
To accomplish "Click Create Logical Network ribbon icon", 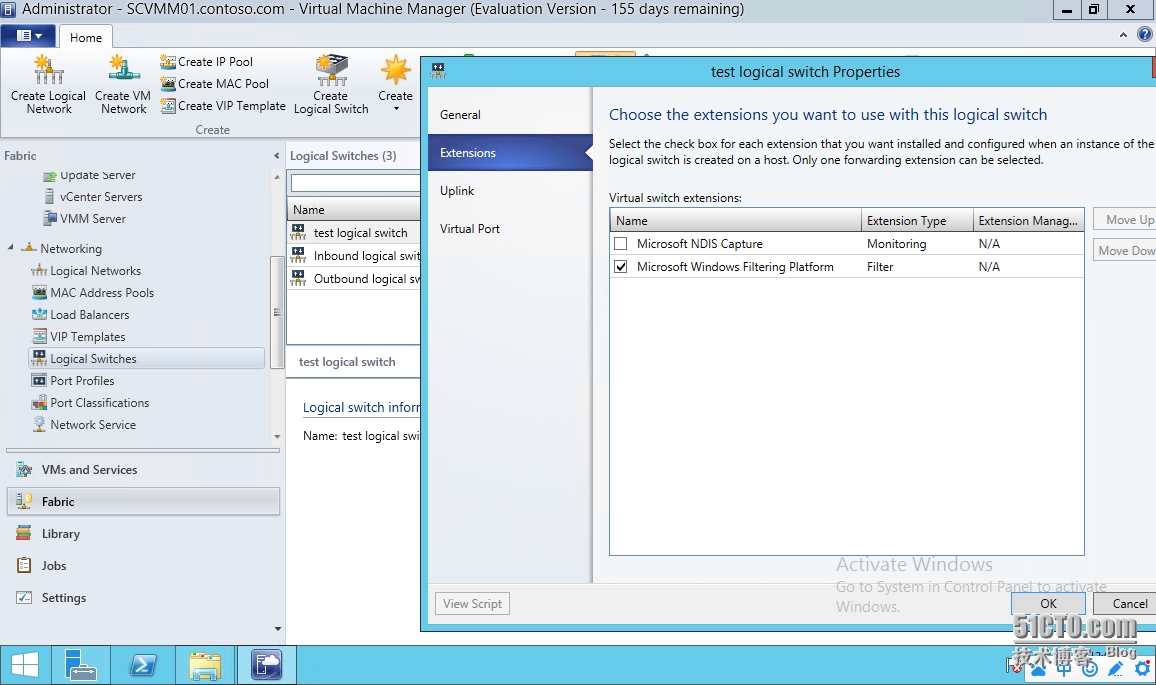I will (49, 84).
